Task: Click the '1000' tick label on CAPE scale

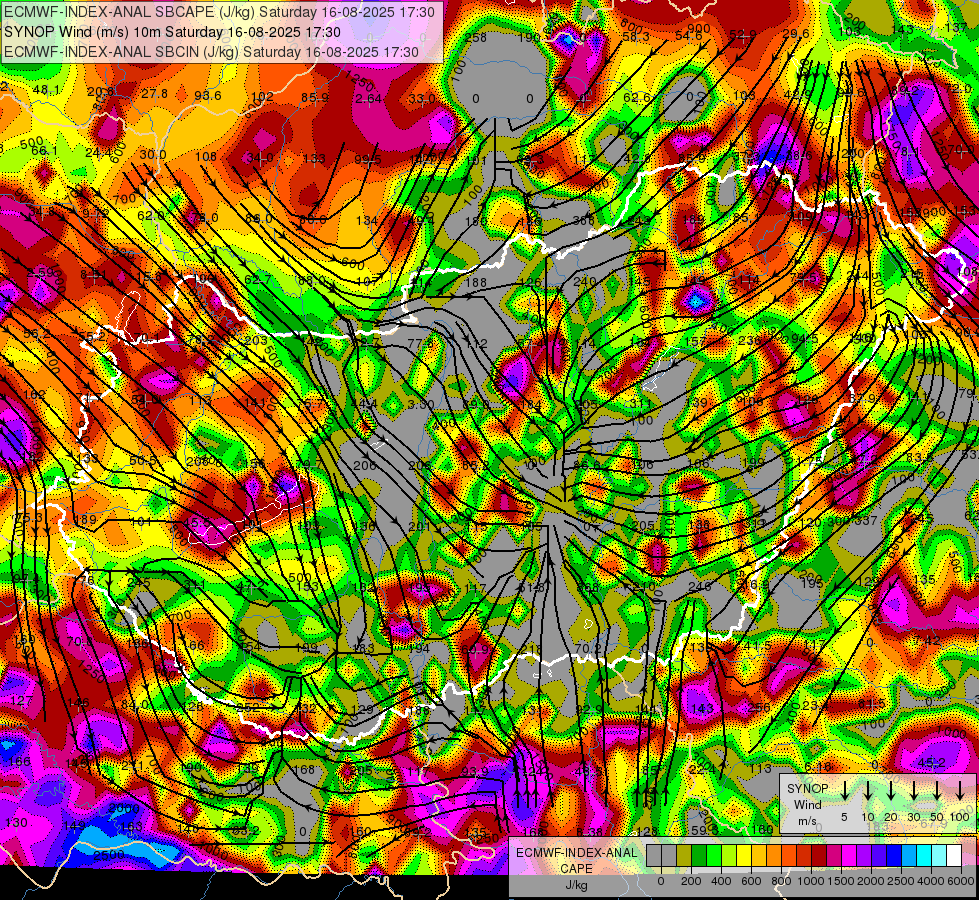Action: pyautogui.click(x=811, y=881)
